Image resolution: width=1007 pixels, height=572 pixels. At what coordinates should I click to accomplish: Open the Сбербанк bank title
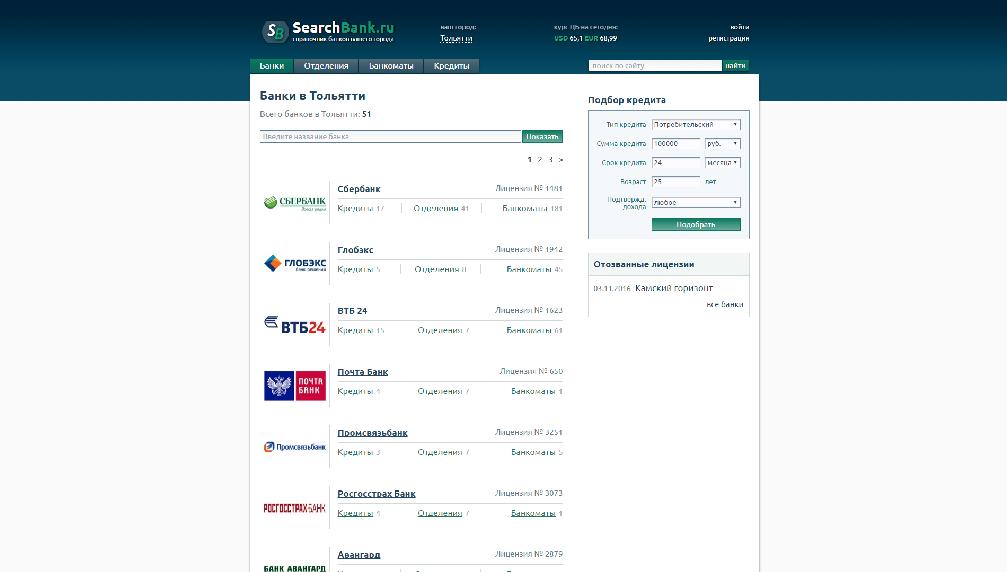359,189
